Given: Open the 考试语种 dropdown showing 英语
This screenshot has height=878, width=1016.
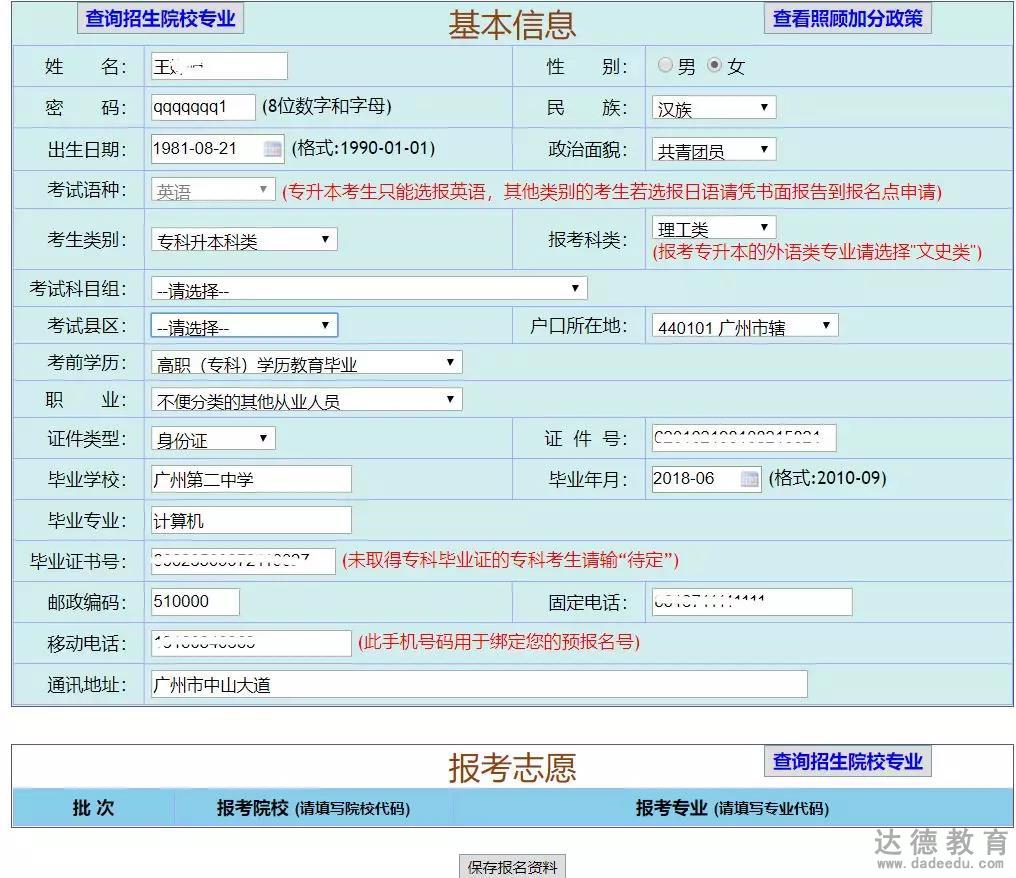Looking at the screenshot, I should coord(213,191).
